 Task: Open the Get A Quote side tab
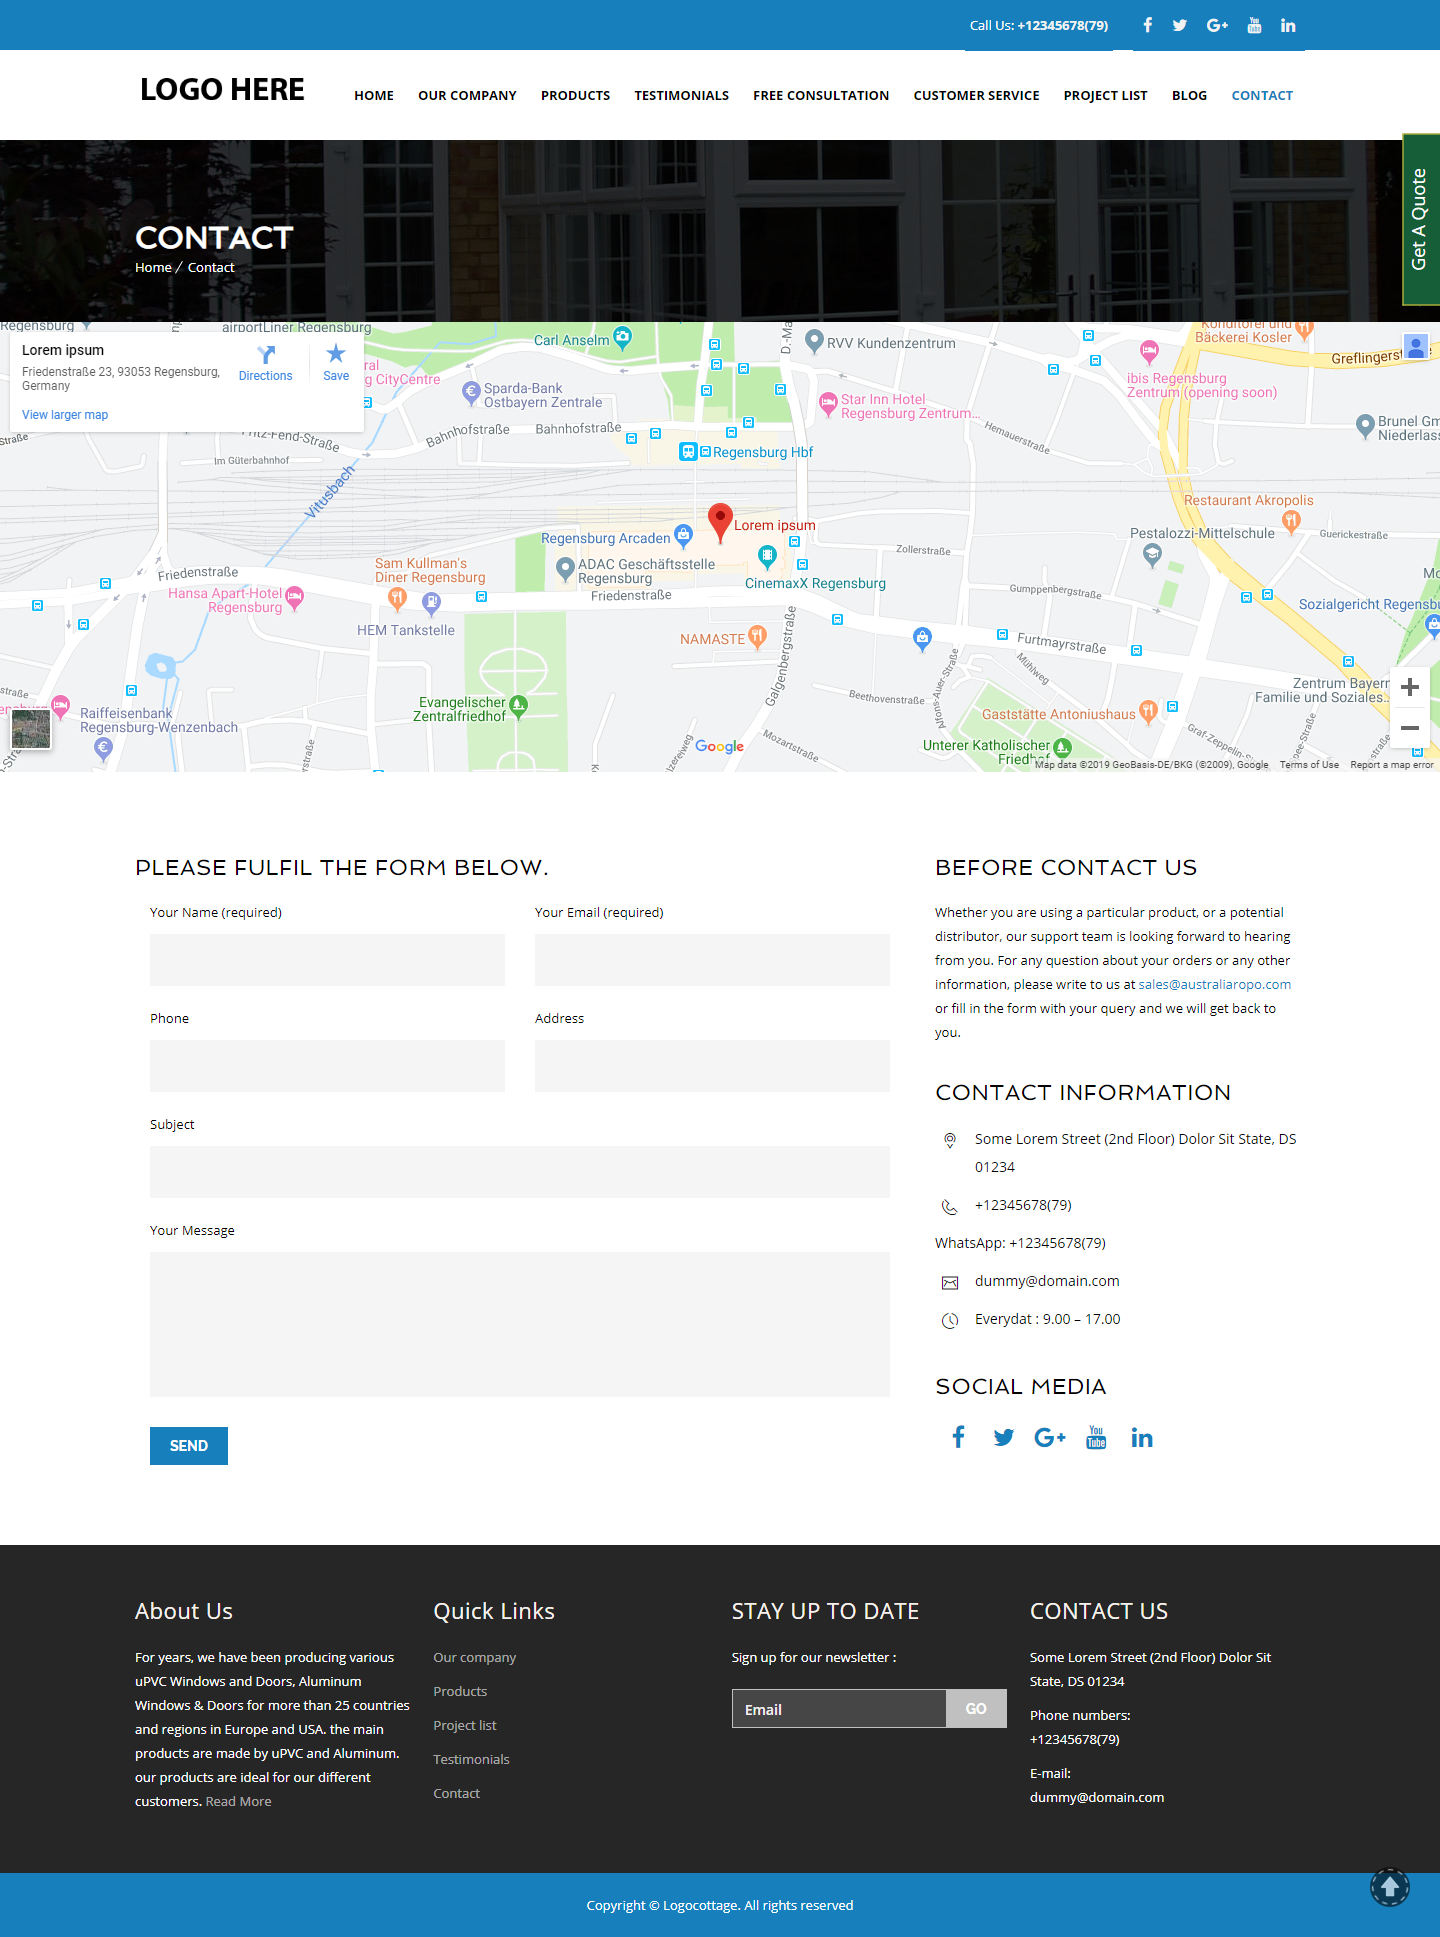pos(1419,220)
